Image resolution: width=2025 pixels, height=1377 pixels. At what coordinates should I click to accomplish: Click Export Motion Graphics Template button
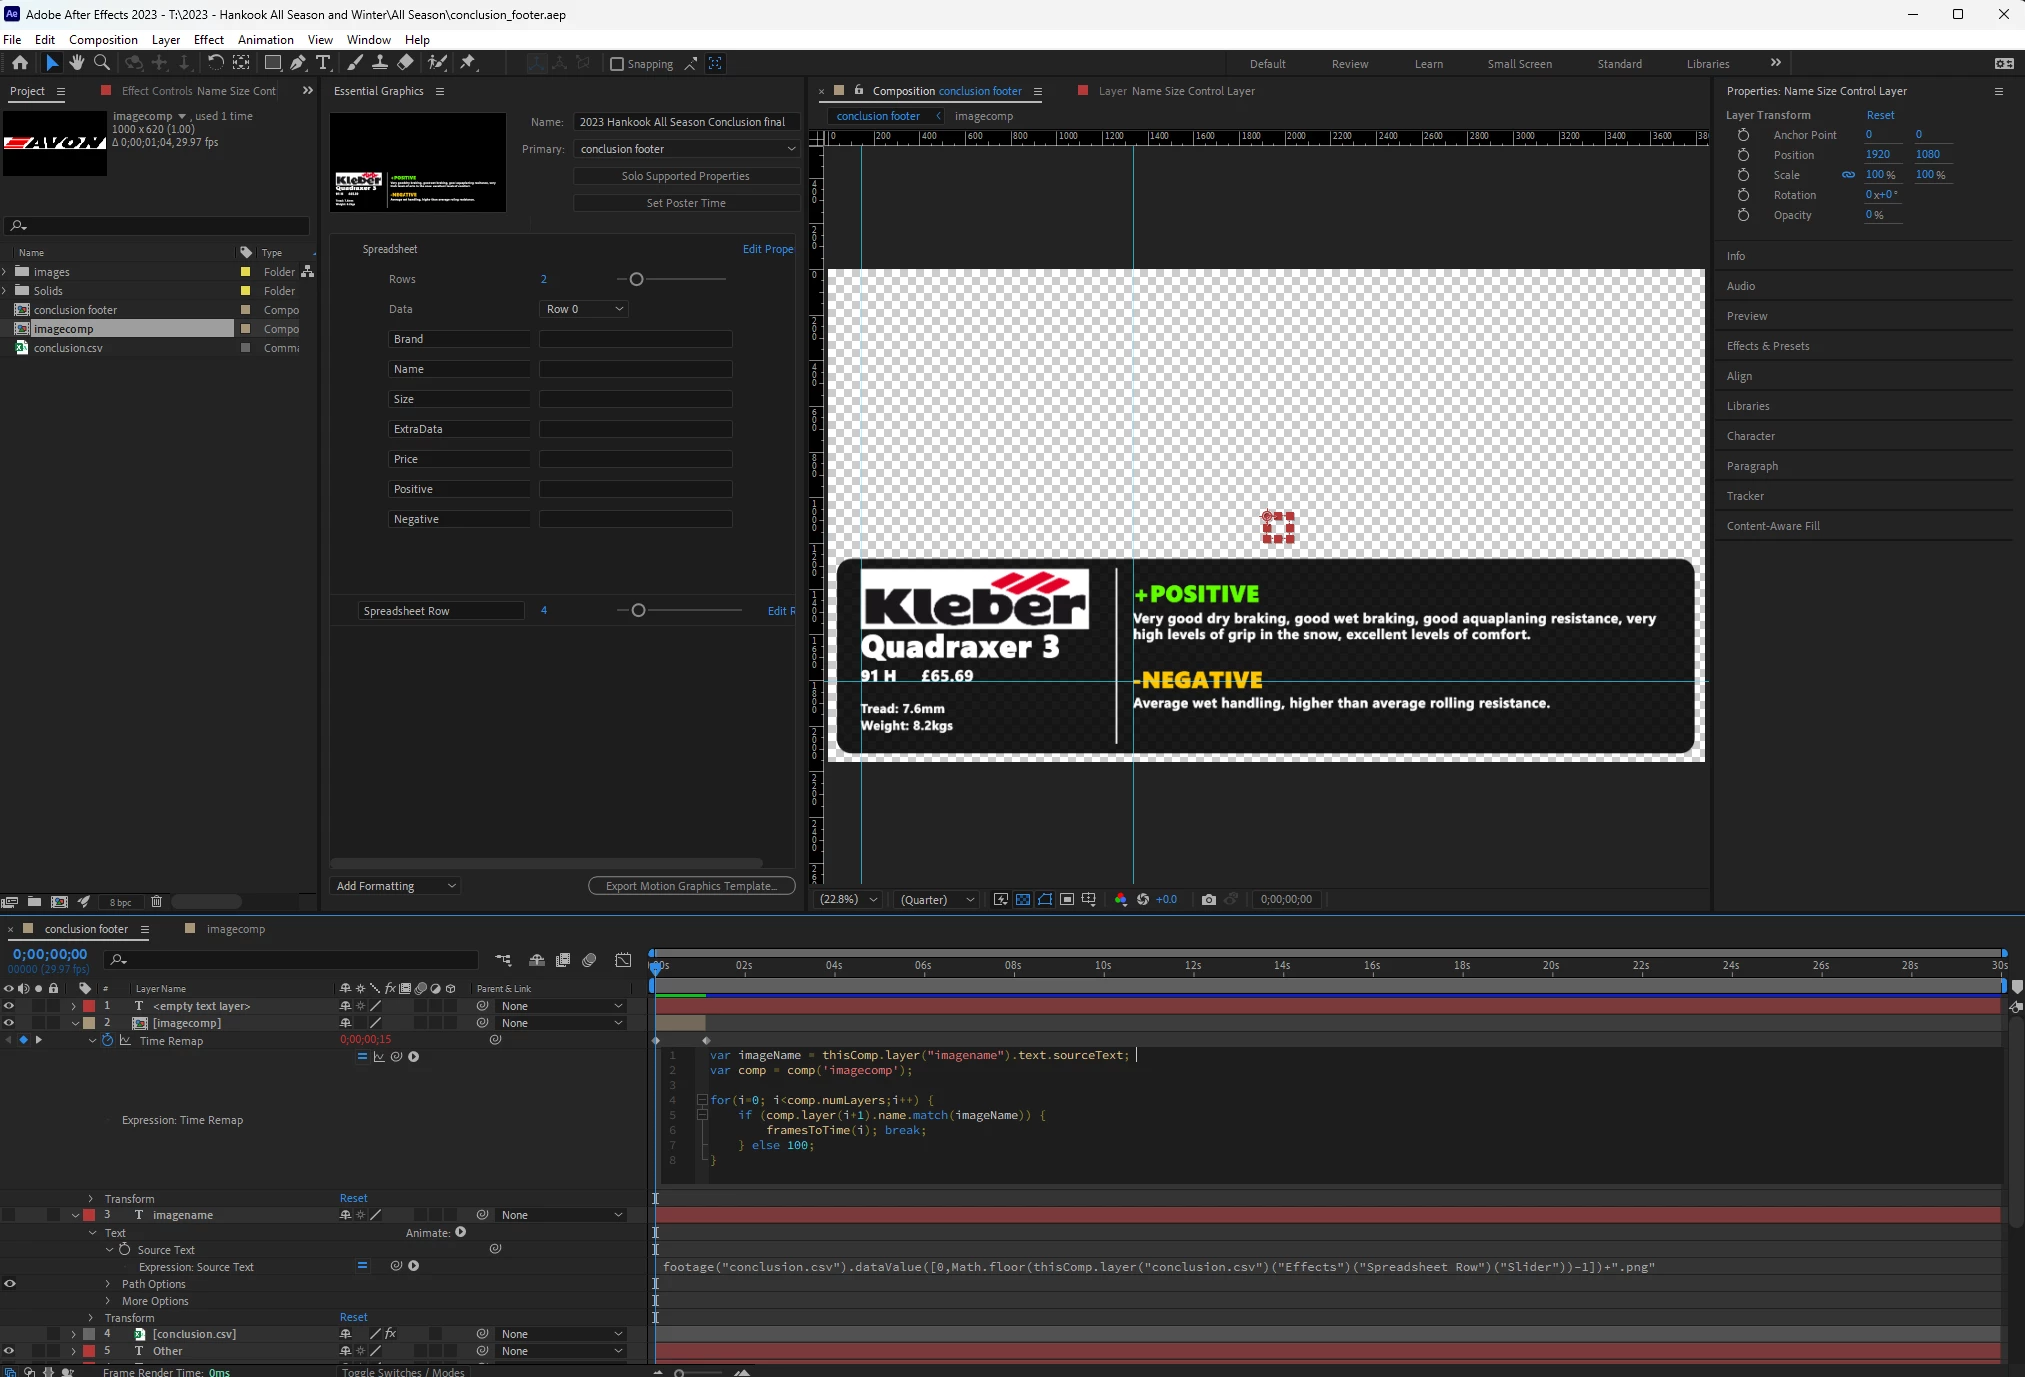tap(691, 886)
